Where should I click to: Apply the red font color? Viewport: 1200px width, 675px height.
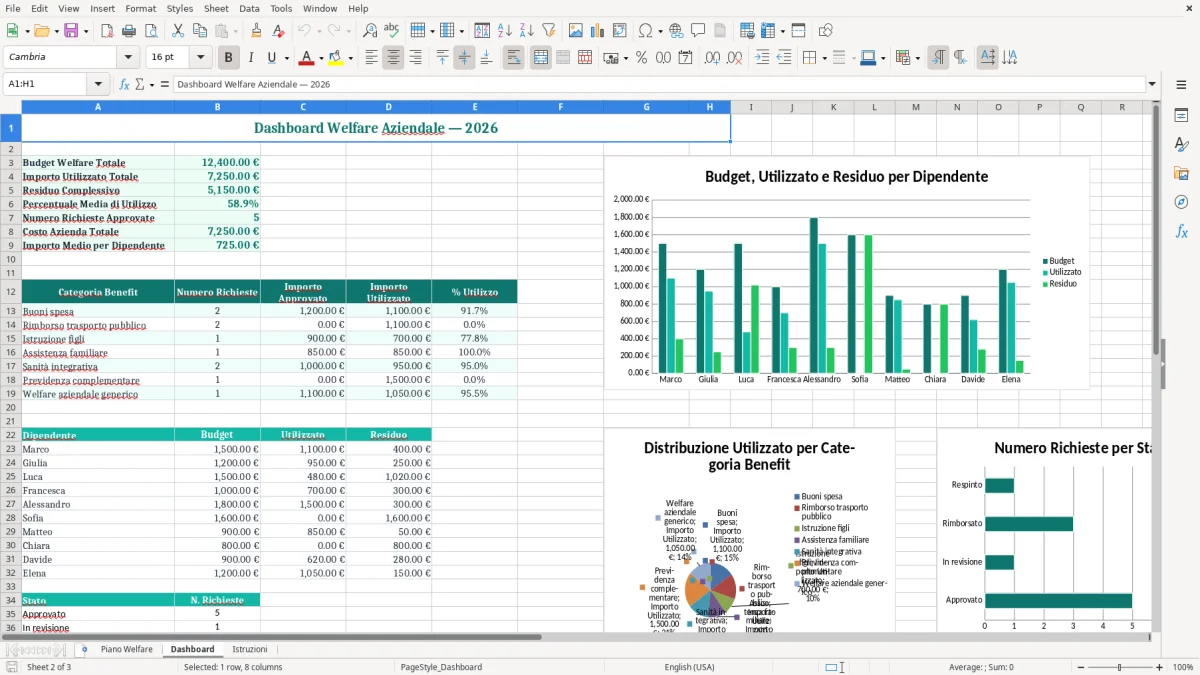(306, 58)
